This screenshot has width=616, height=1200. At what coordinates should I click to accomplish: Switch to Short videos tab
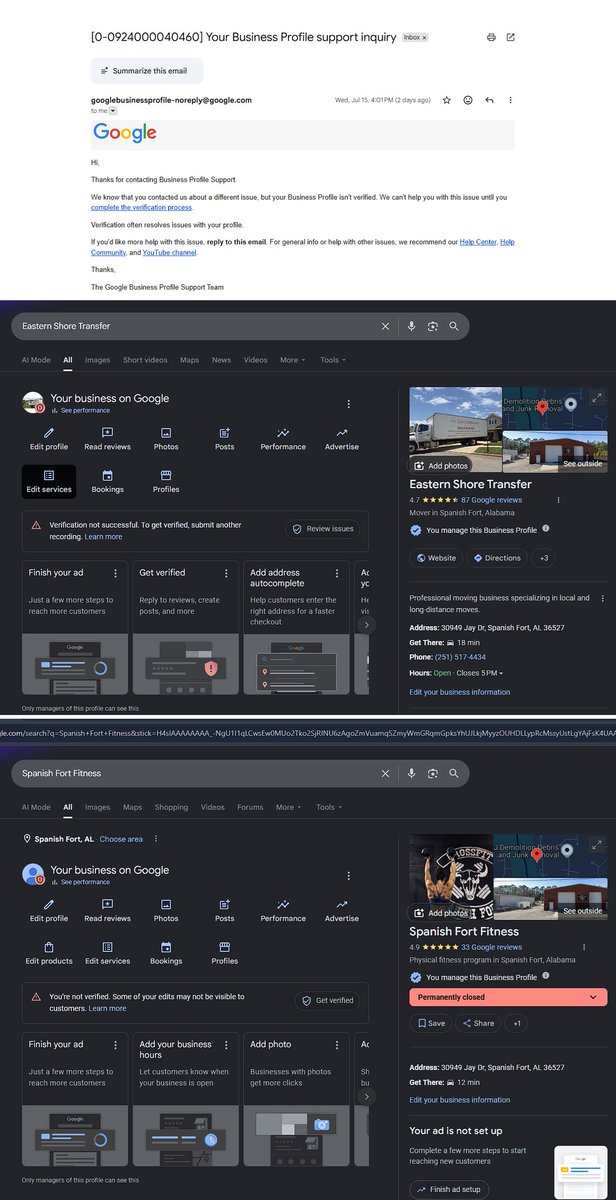[145, 360]
